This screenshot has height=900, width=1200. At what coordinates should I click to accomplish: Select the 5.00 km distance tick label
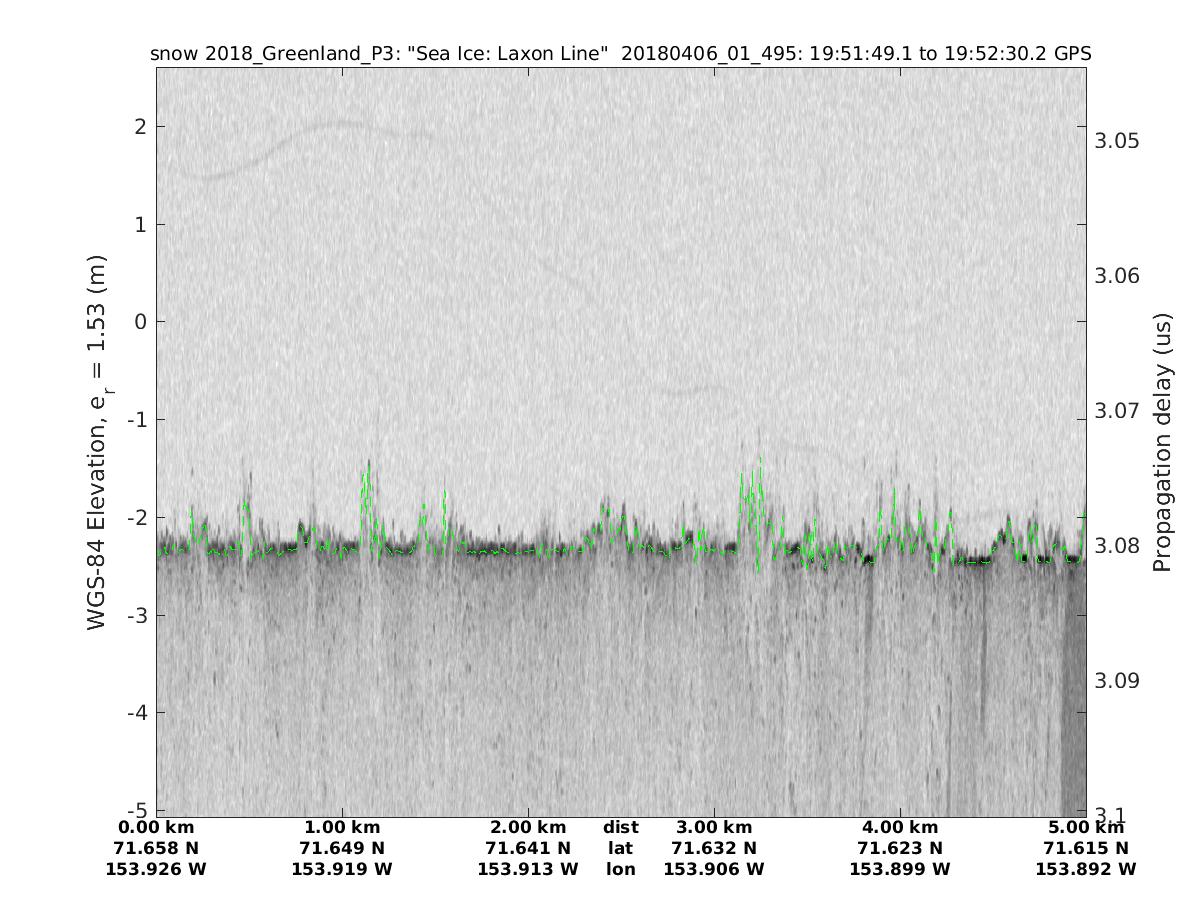(x=1086, y=827)
